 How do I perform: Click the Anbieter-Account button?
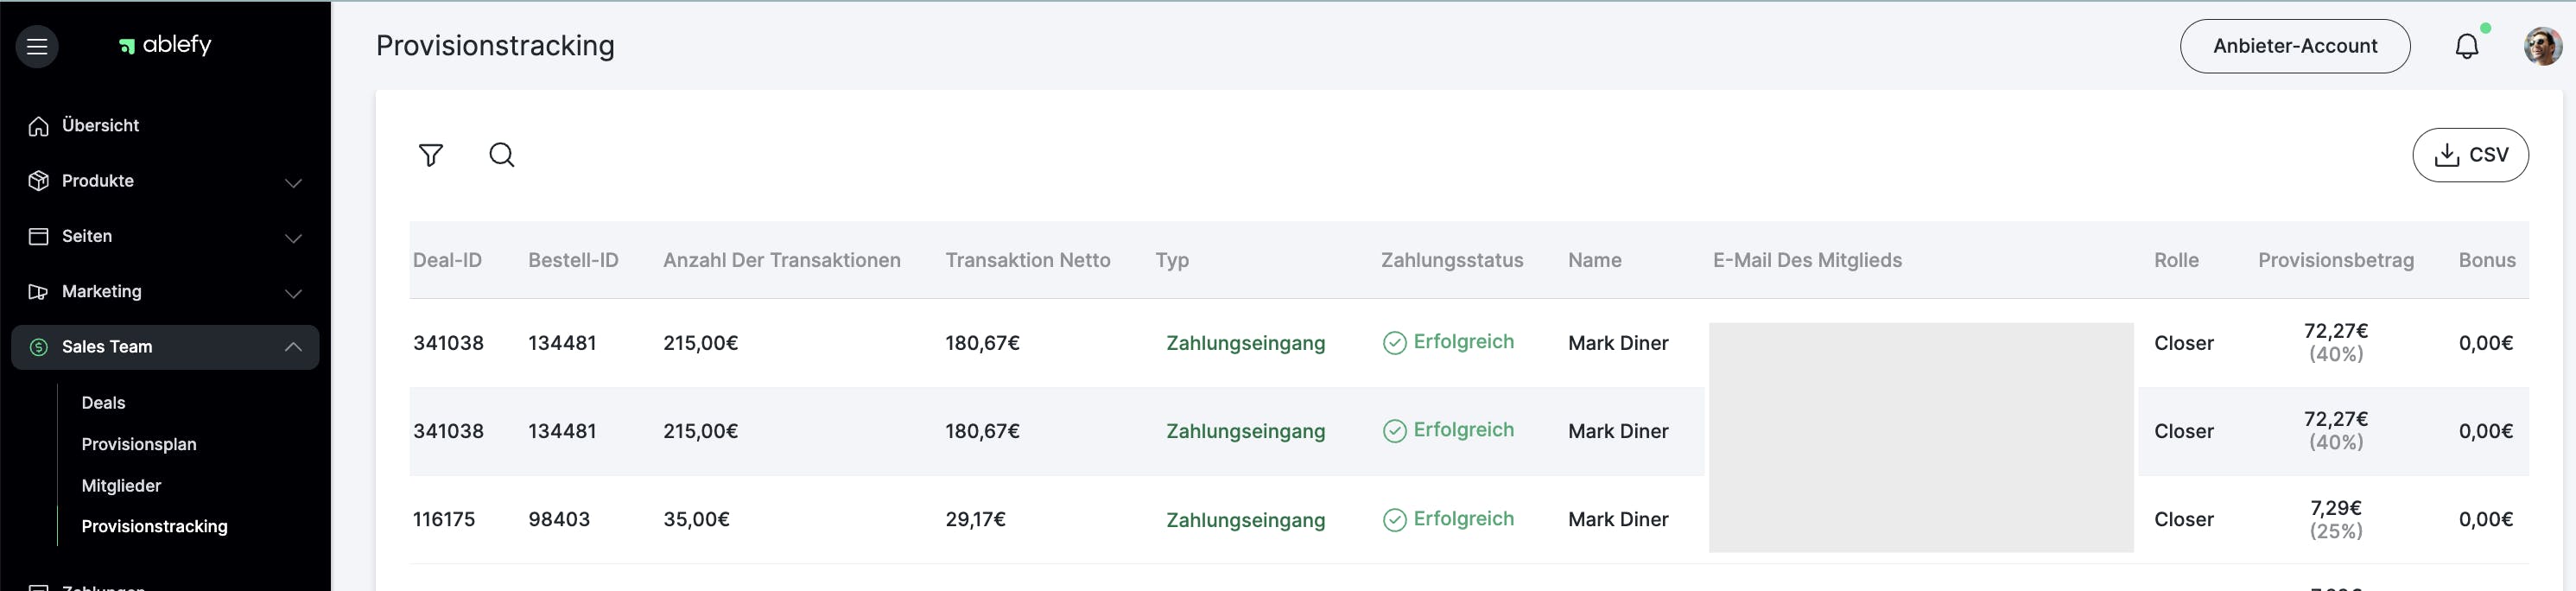pos(2295,45)
